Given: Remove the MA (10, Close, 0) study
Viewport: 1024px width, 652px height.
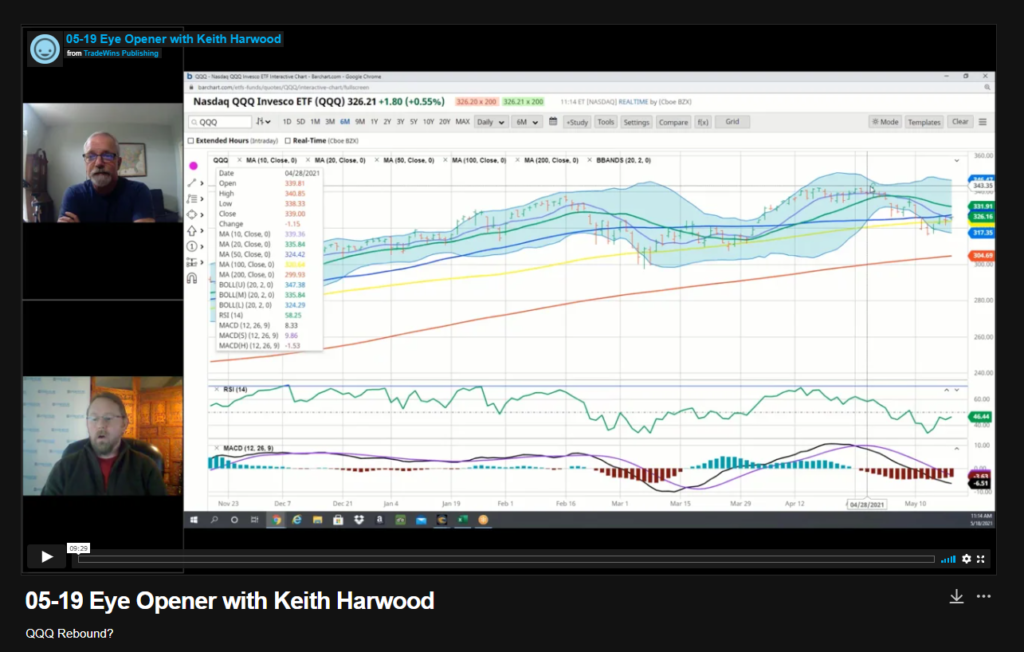Looking at the screenshot, I should click(x=239, y=160).
